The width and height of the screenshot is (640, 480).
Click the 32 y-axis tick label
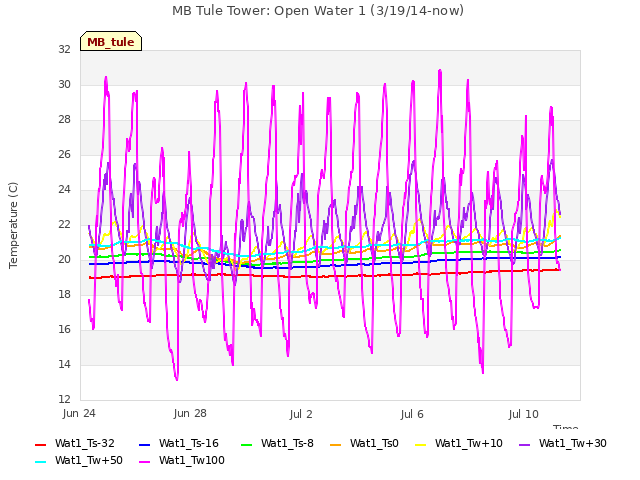click(64, 50)
